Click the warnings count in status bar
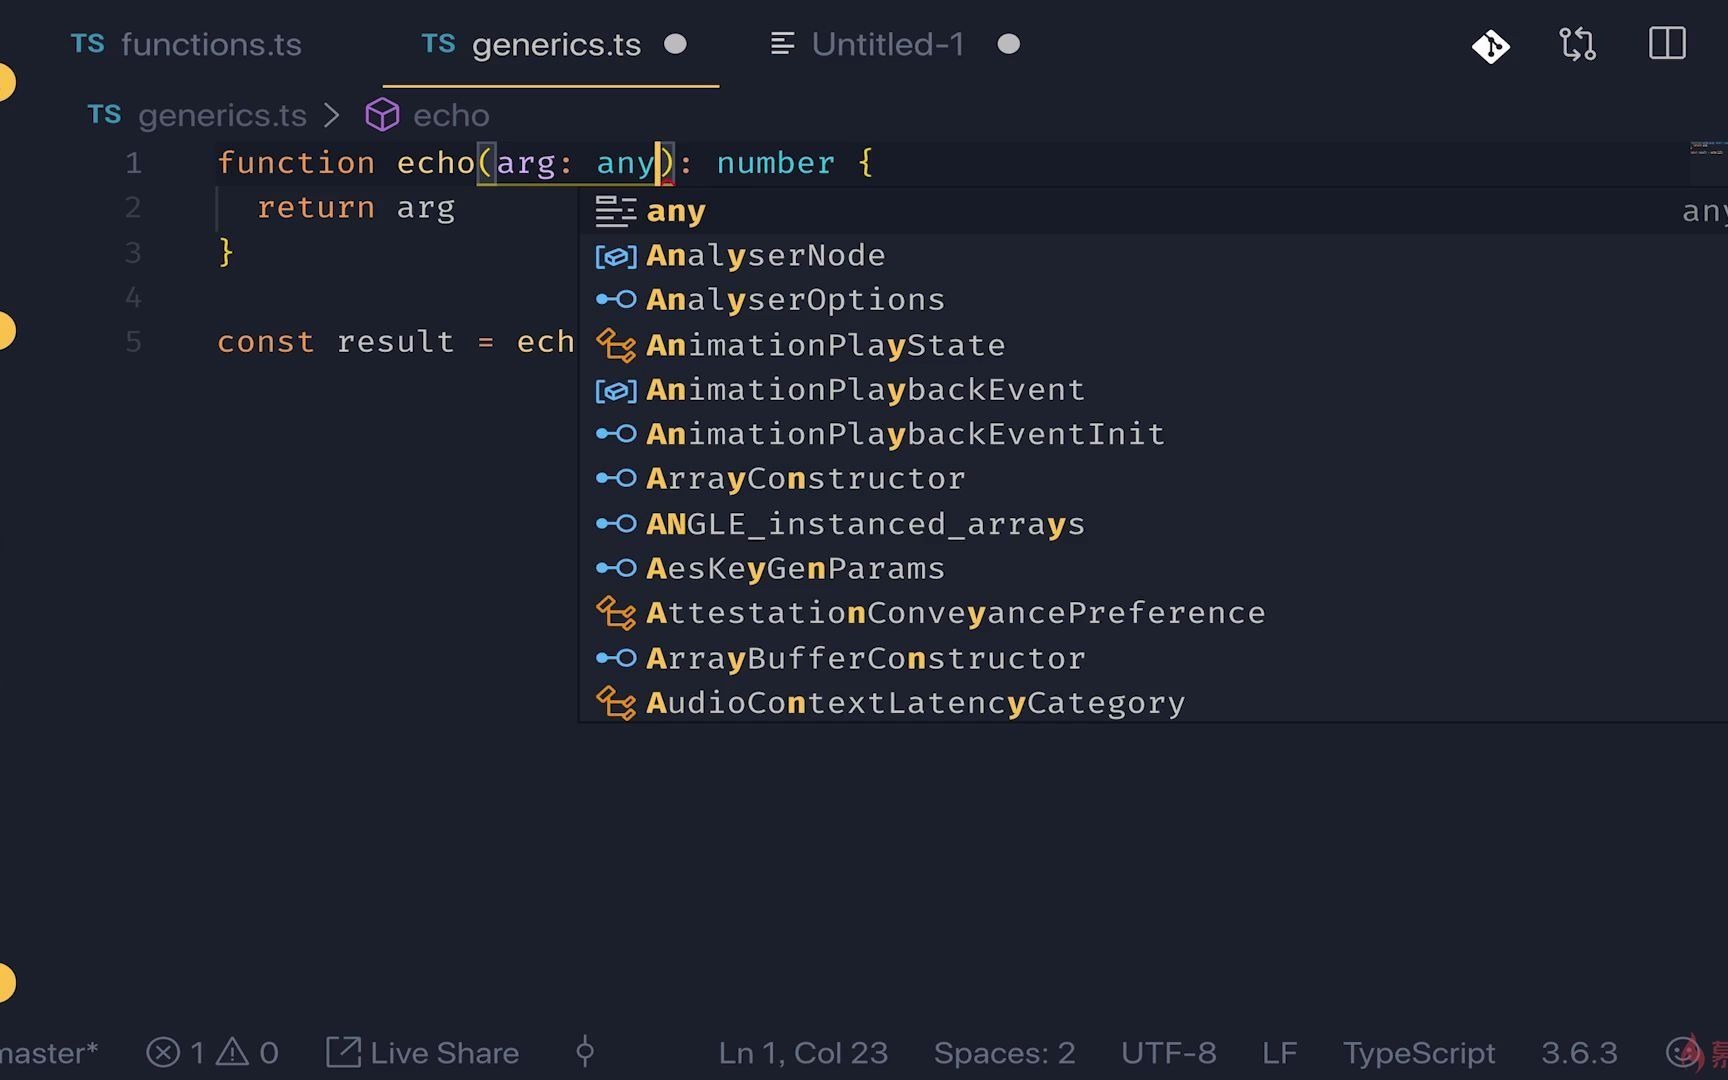This screenshot has width=1728, height=1080. (248, 1053)
